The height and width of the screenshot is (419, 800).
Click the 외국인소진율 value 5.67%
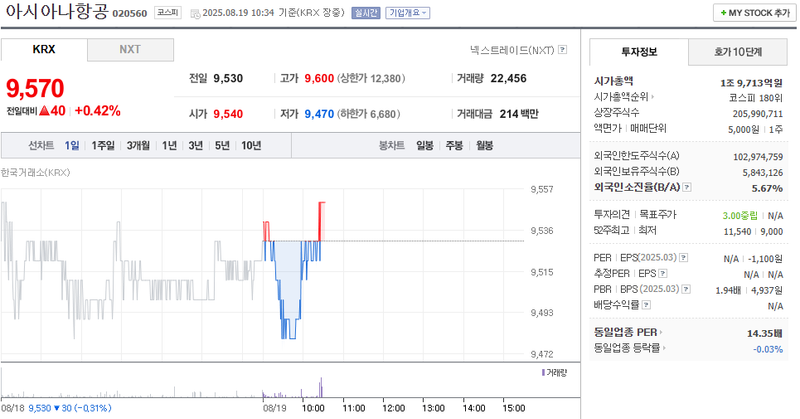(x=767, y=188)
